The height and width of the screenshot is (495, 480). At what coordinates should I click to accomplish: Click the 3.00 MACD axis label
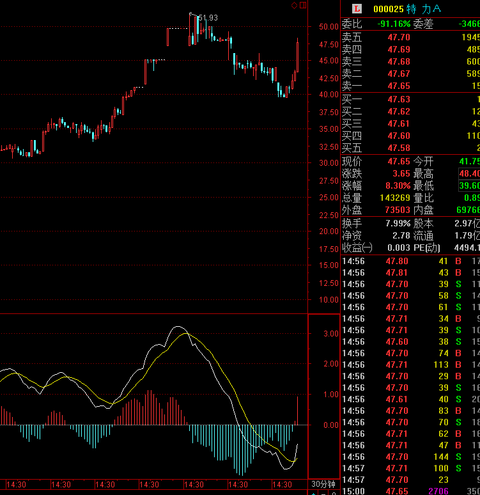331,334
